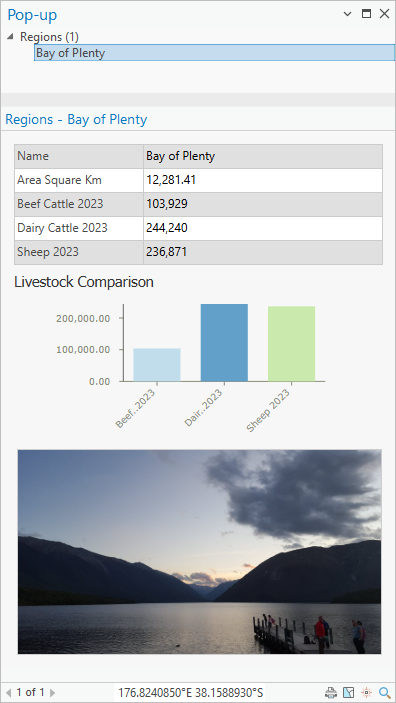Select the feature using the select icon

pos(348,692)
